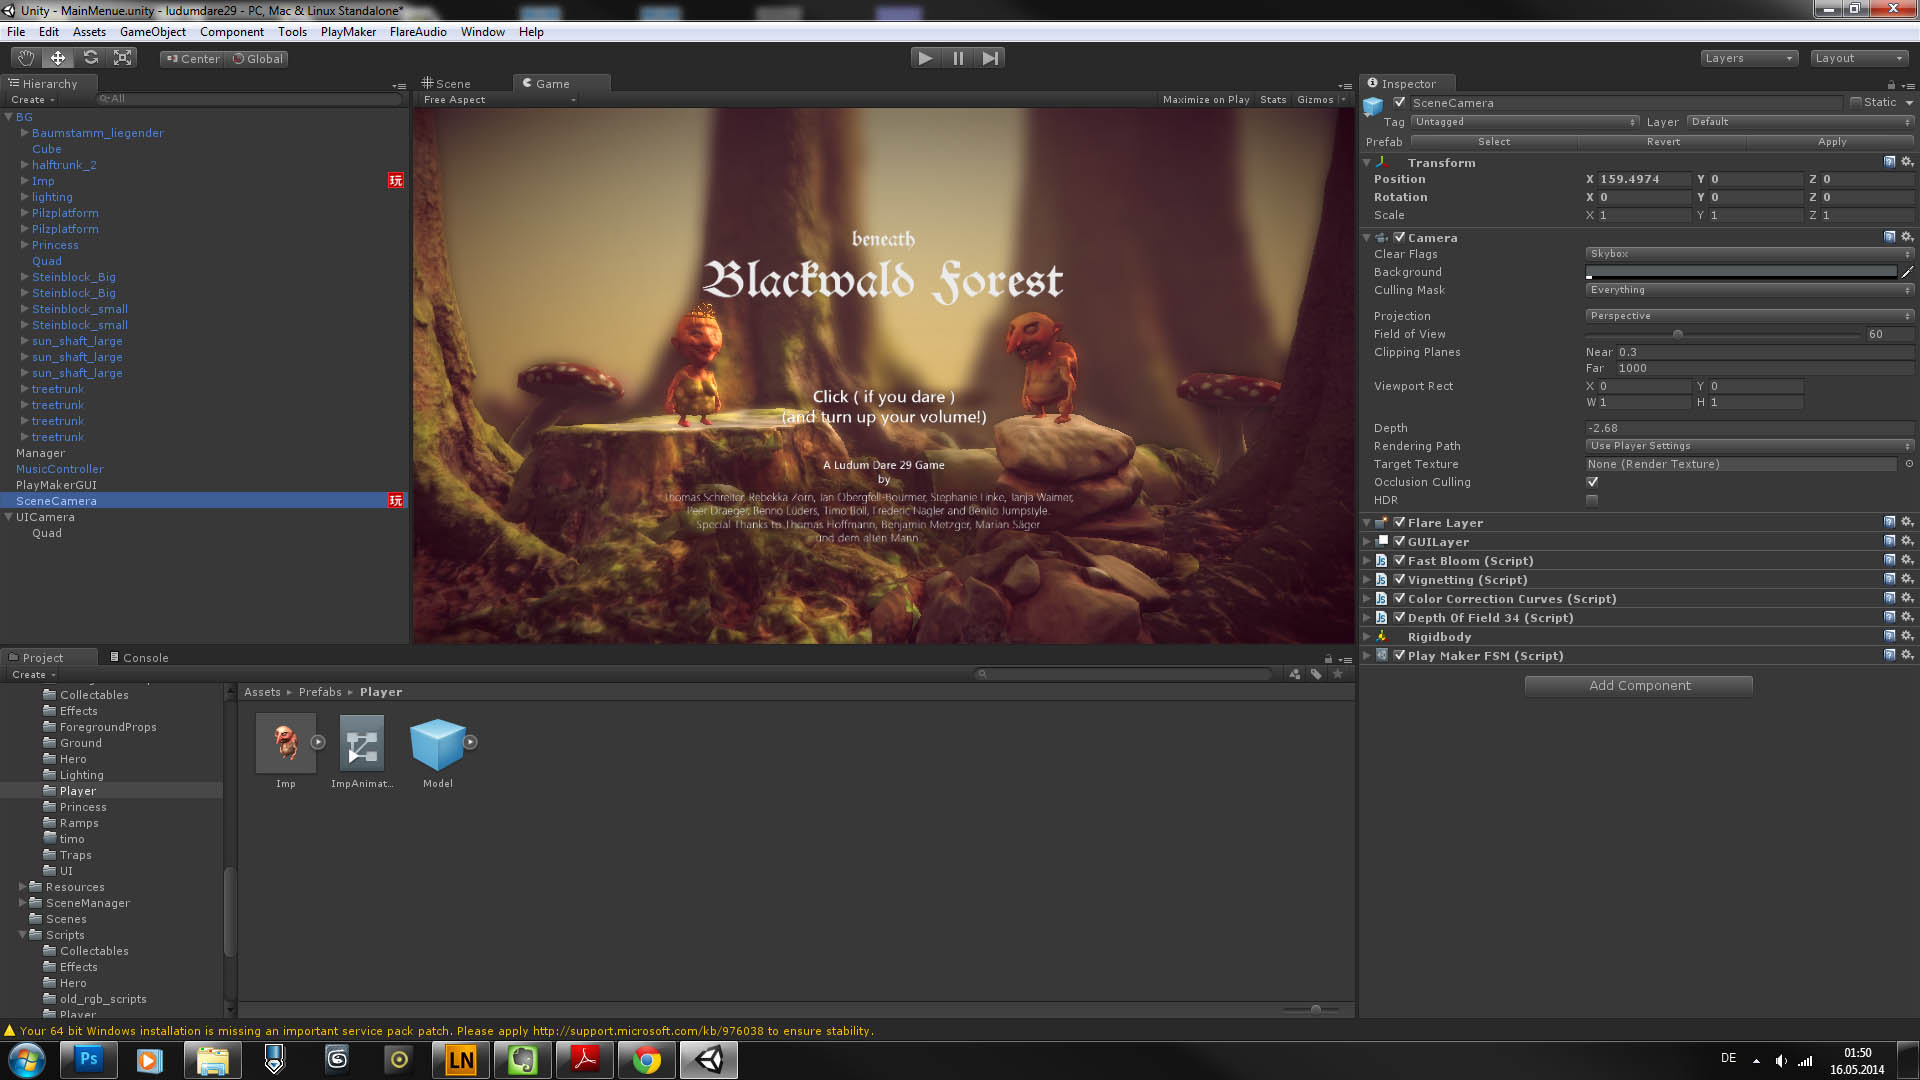Click Target Texture object picker circle

1908,464
